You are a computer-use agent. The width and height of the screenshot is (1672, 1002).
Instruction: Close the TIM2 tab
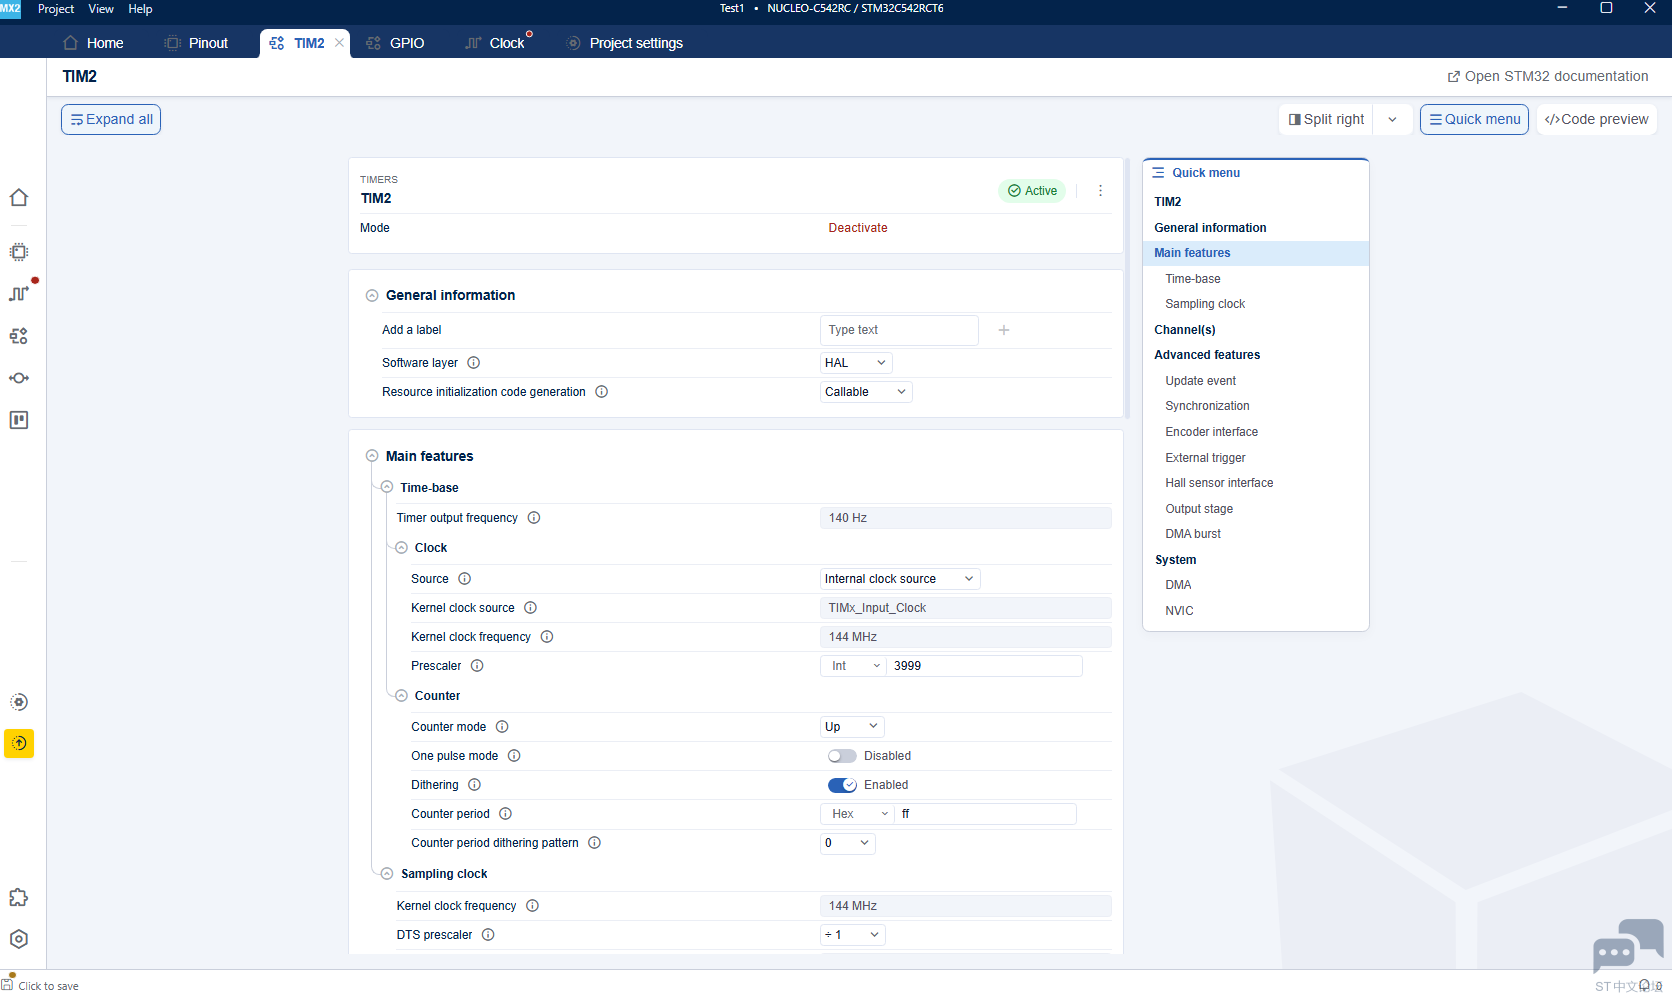(x=340, y=43)
